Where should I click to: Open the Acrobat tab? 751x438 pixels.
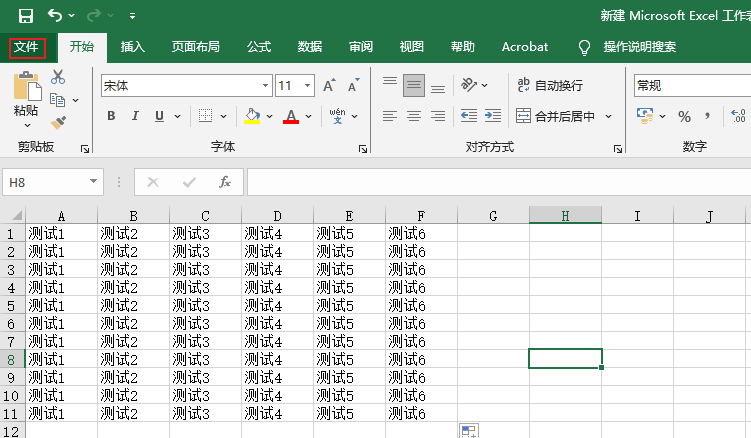coord(524,47)
